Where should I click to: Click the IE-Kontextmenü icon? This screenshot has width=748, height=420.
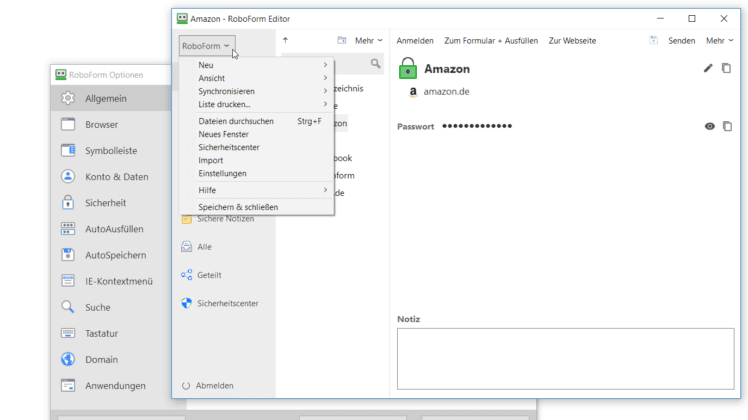(68, 281)
